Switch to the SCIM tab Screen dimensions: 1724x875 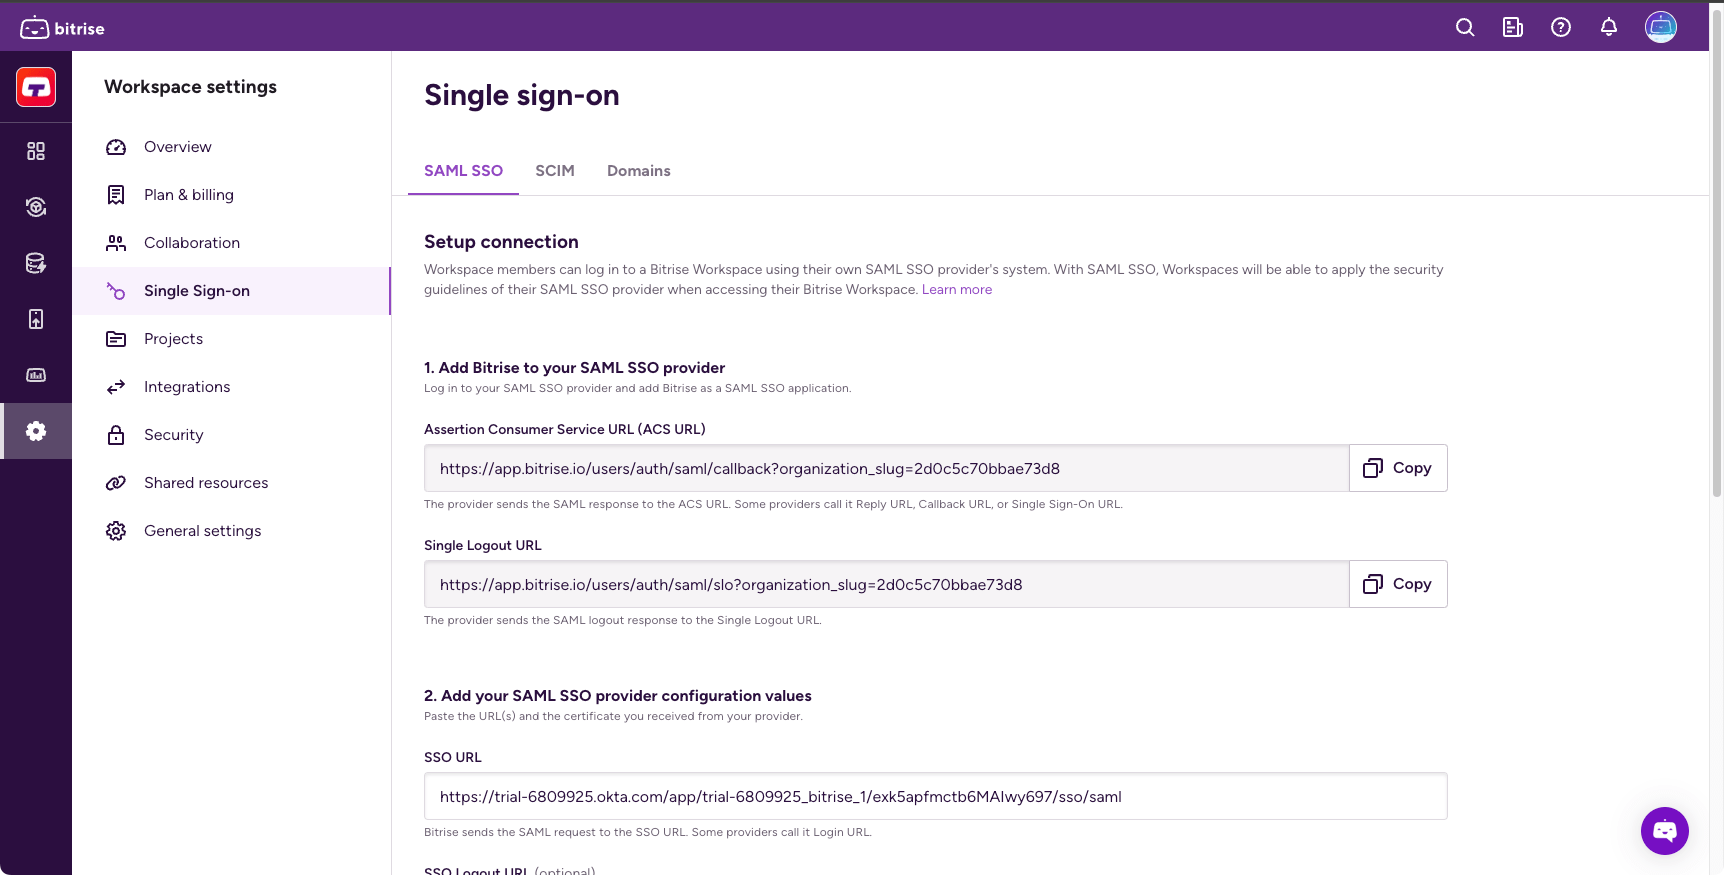coord(555,171)
